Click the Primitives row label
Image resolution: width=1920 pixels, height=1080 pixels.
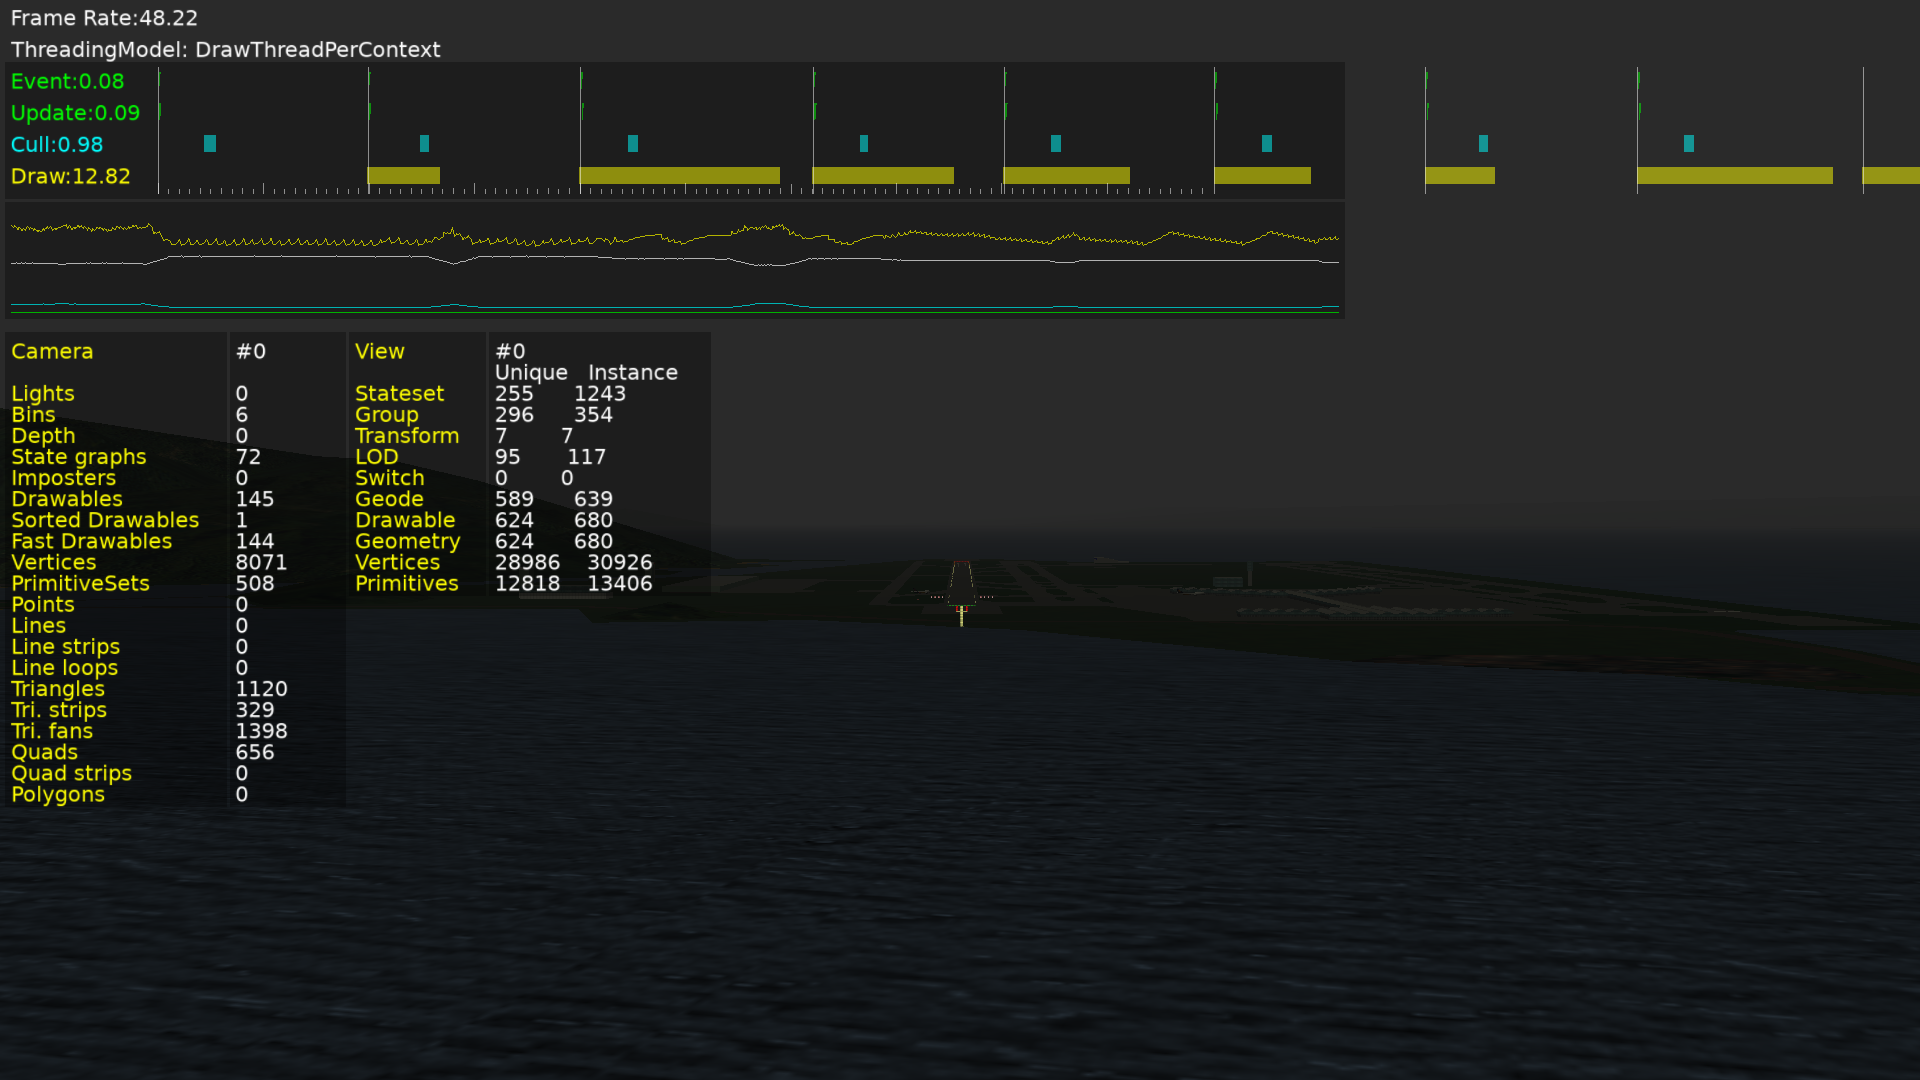[x=406, y=584]
